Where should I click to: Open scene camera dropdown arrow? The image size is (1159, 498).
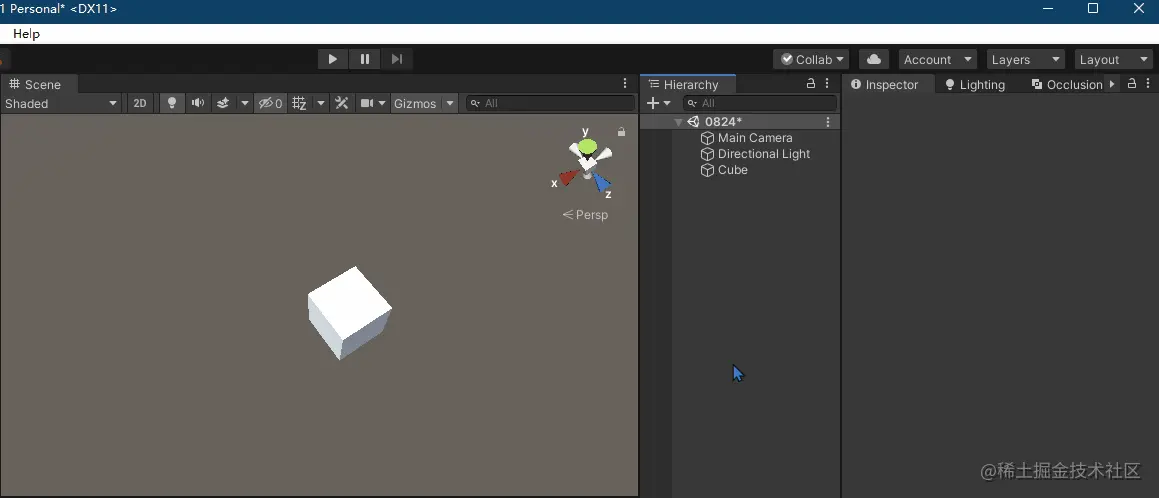point(382,103)
